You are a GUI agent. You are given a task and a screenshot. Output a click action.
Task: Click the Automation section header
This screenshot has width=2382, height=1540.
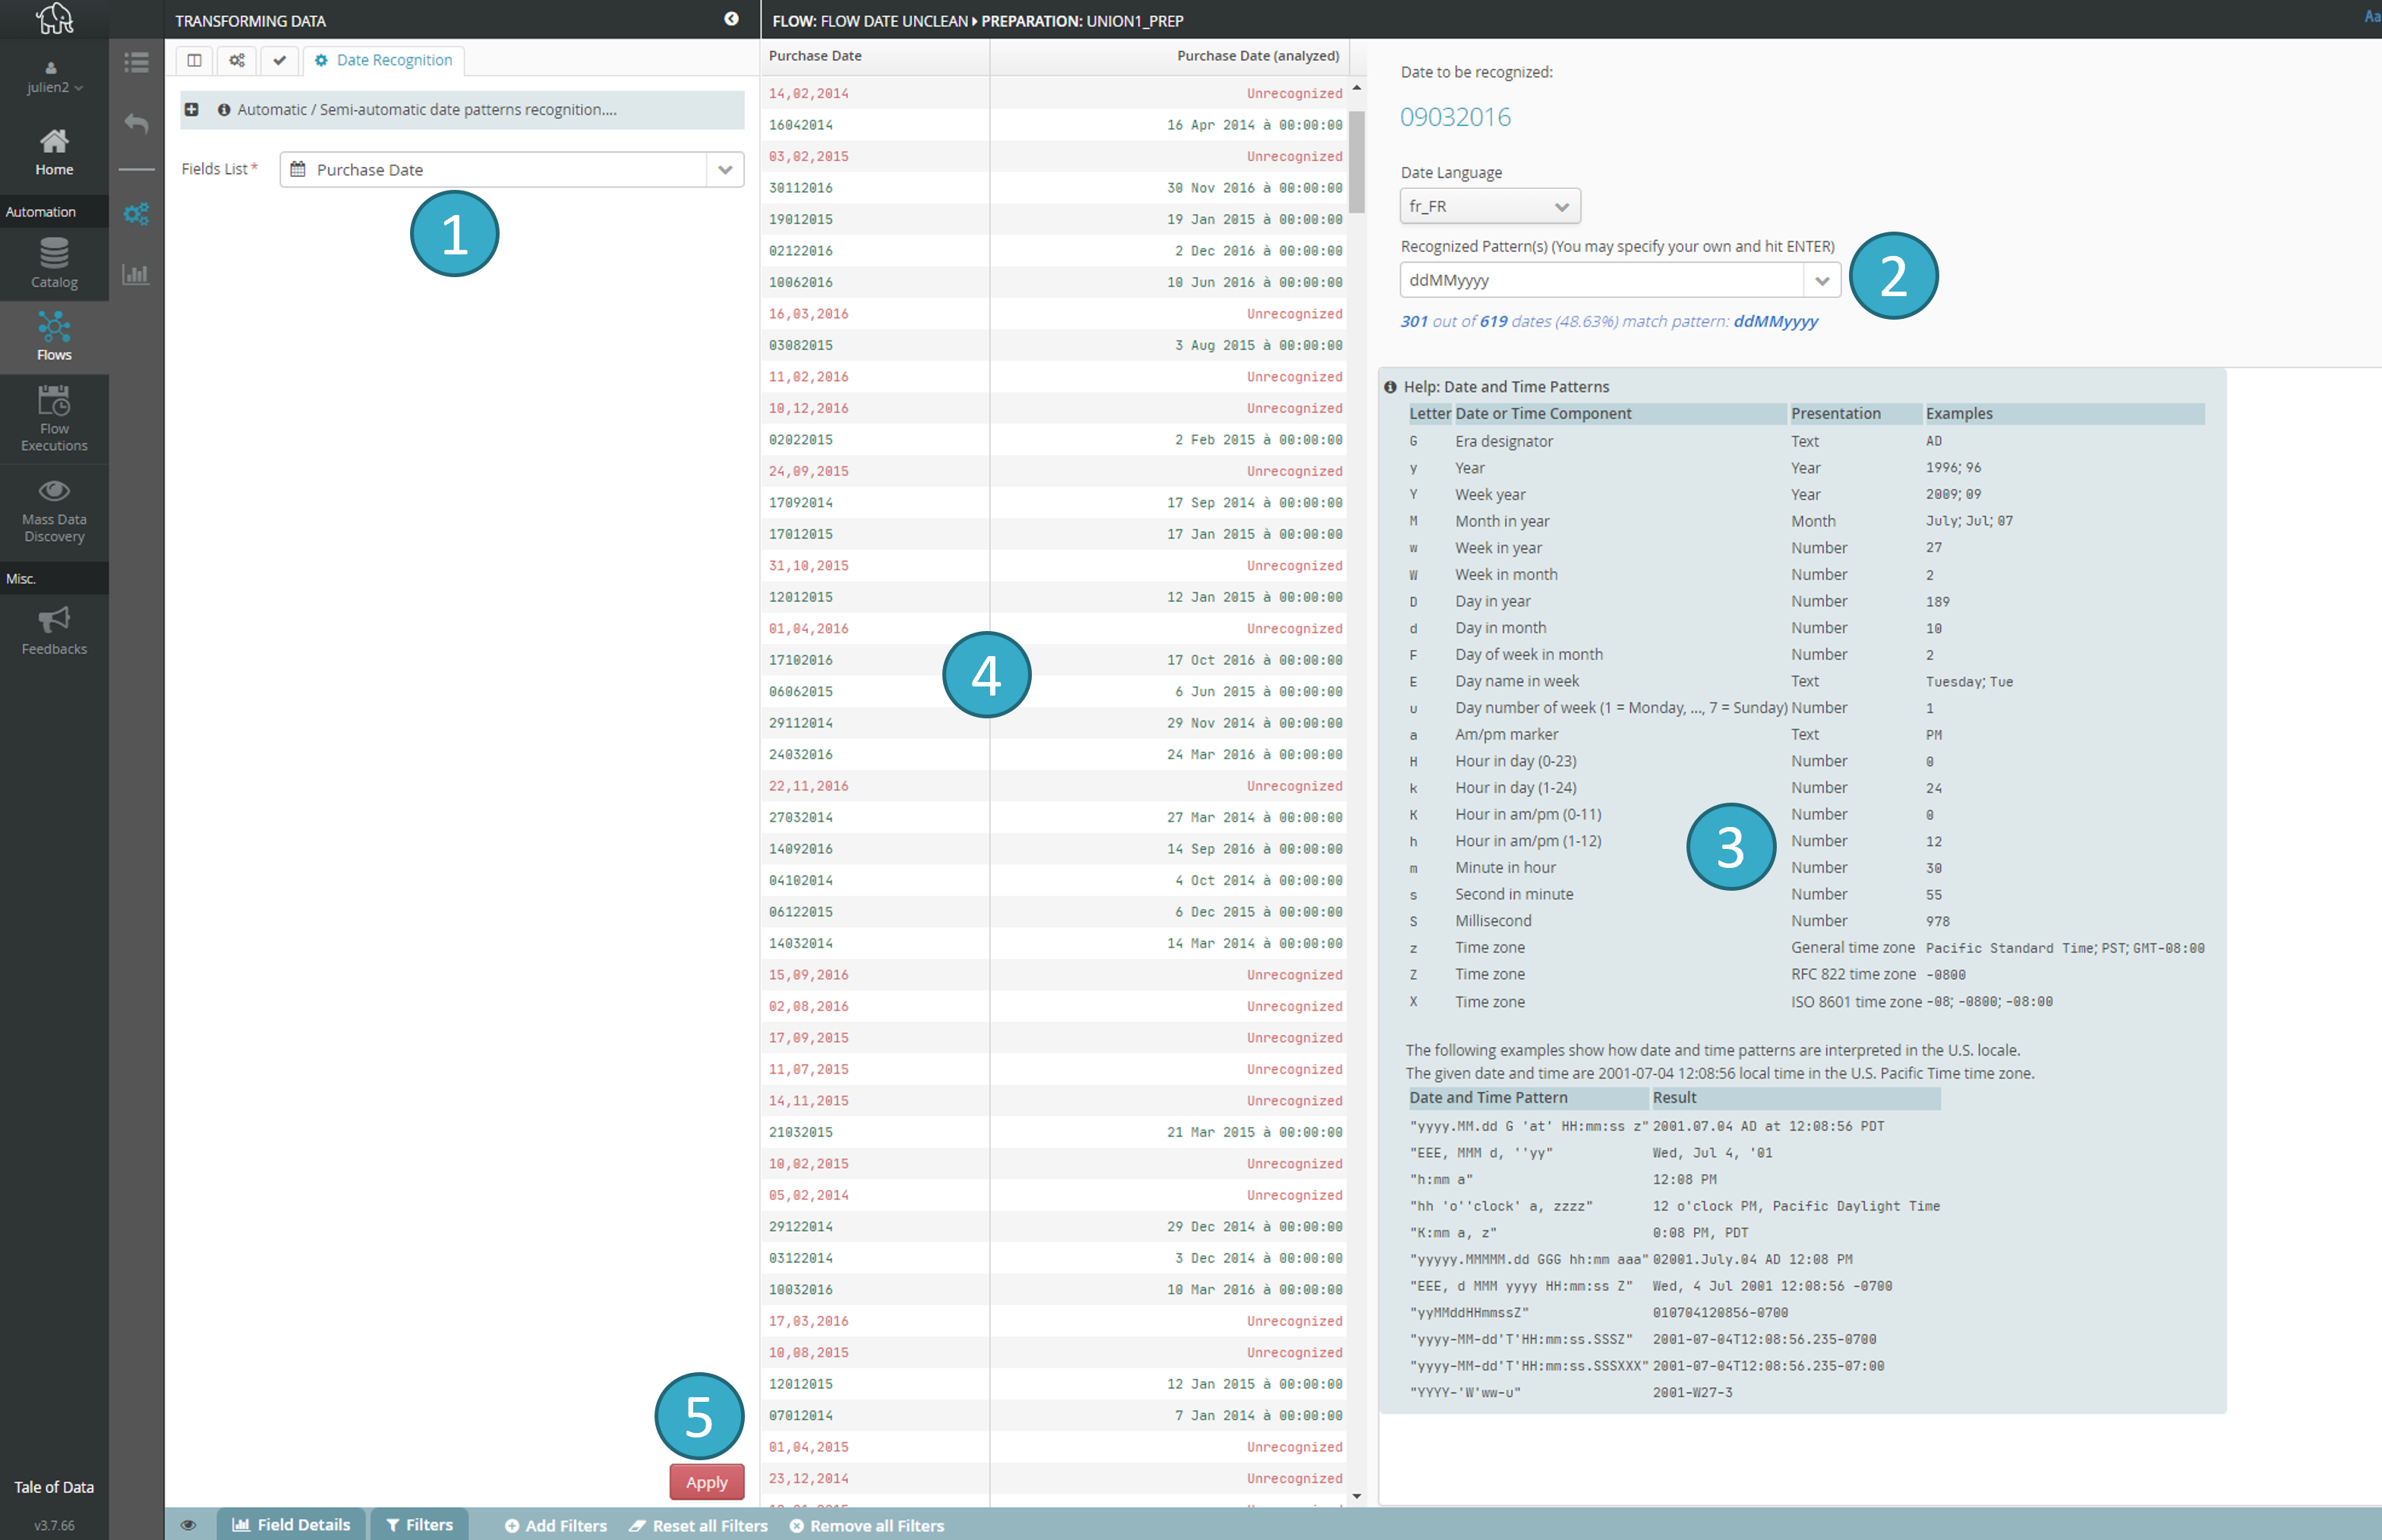54,212
